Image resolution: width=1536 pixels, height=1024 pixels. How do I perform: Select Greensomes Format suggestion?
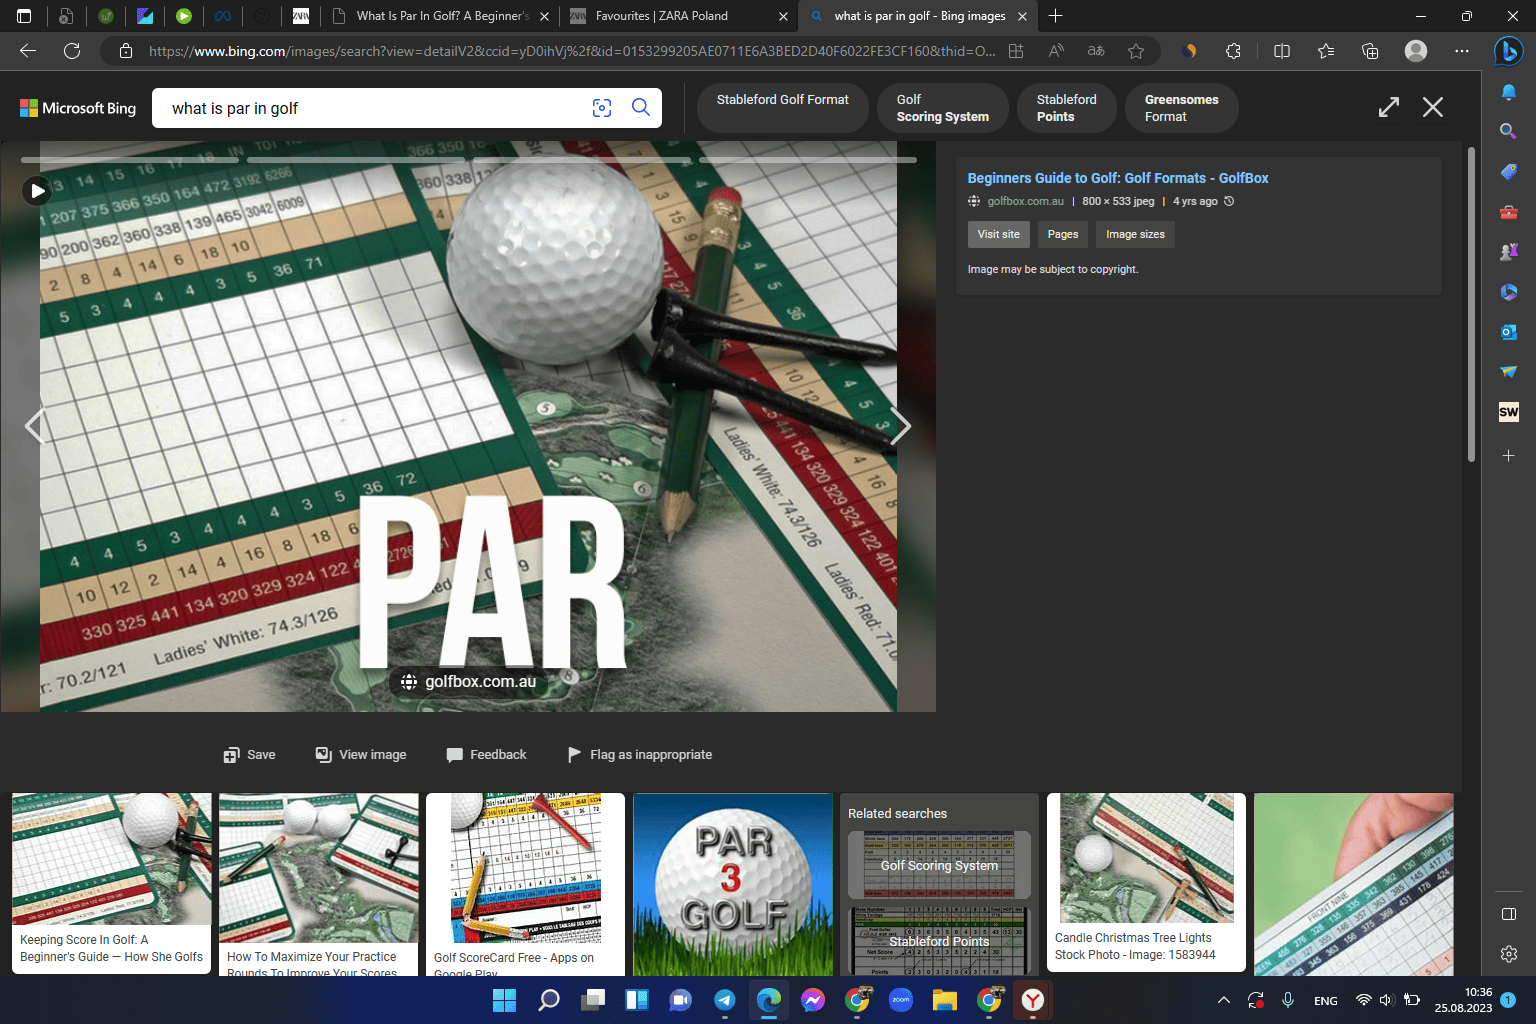click(1182, 108)
